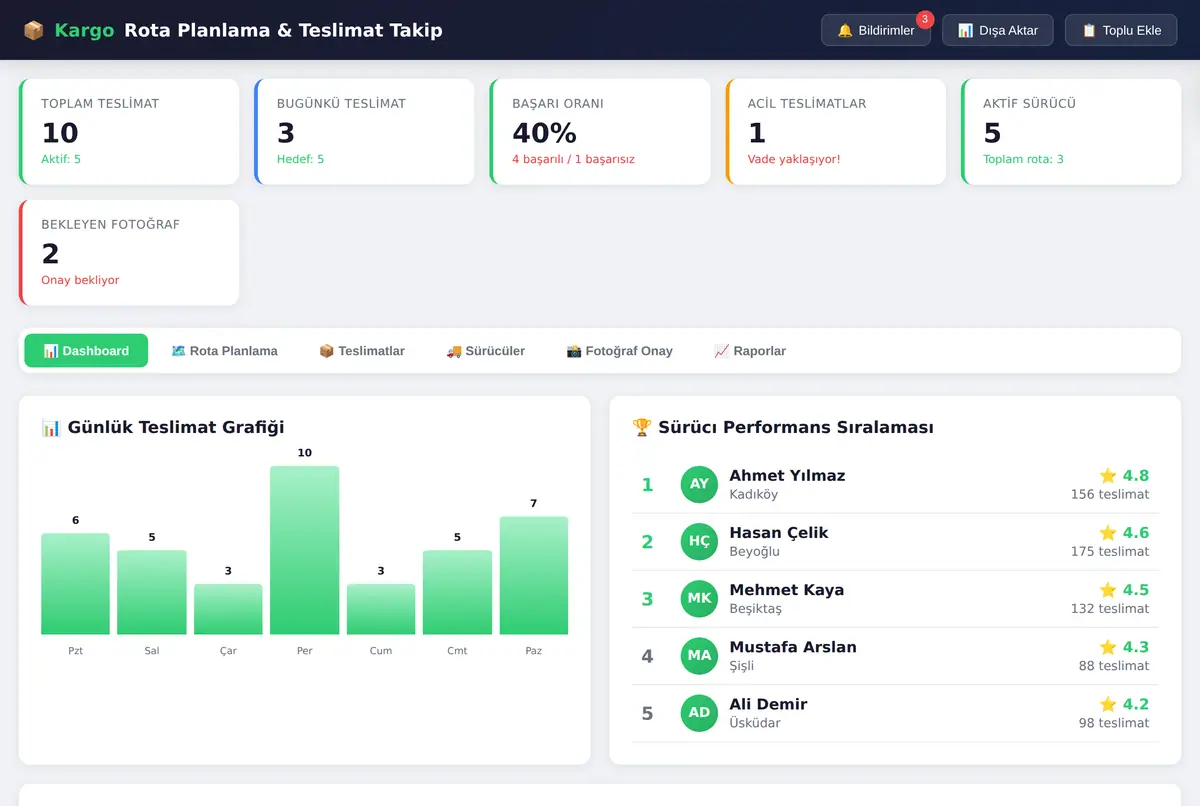Screen dimensions: 1200x806
Task: Export data with Dışa Aktar
Action: 998,30
